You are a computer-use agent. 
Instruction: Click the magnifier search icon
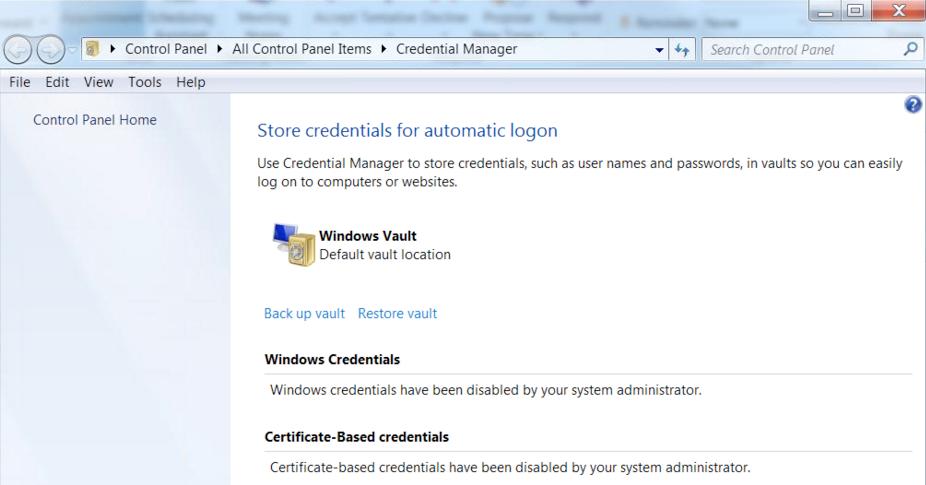click(911, 50)
